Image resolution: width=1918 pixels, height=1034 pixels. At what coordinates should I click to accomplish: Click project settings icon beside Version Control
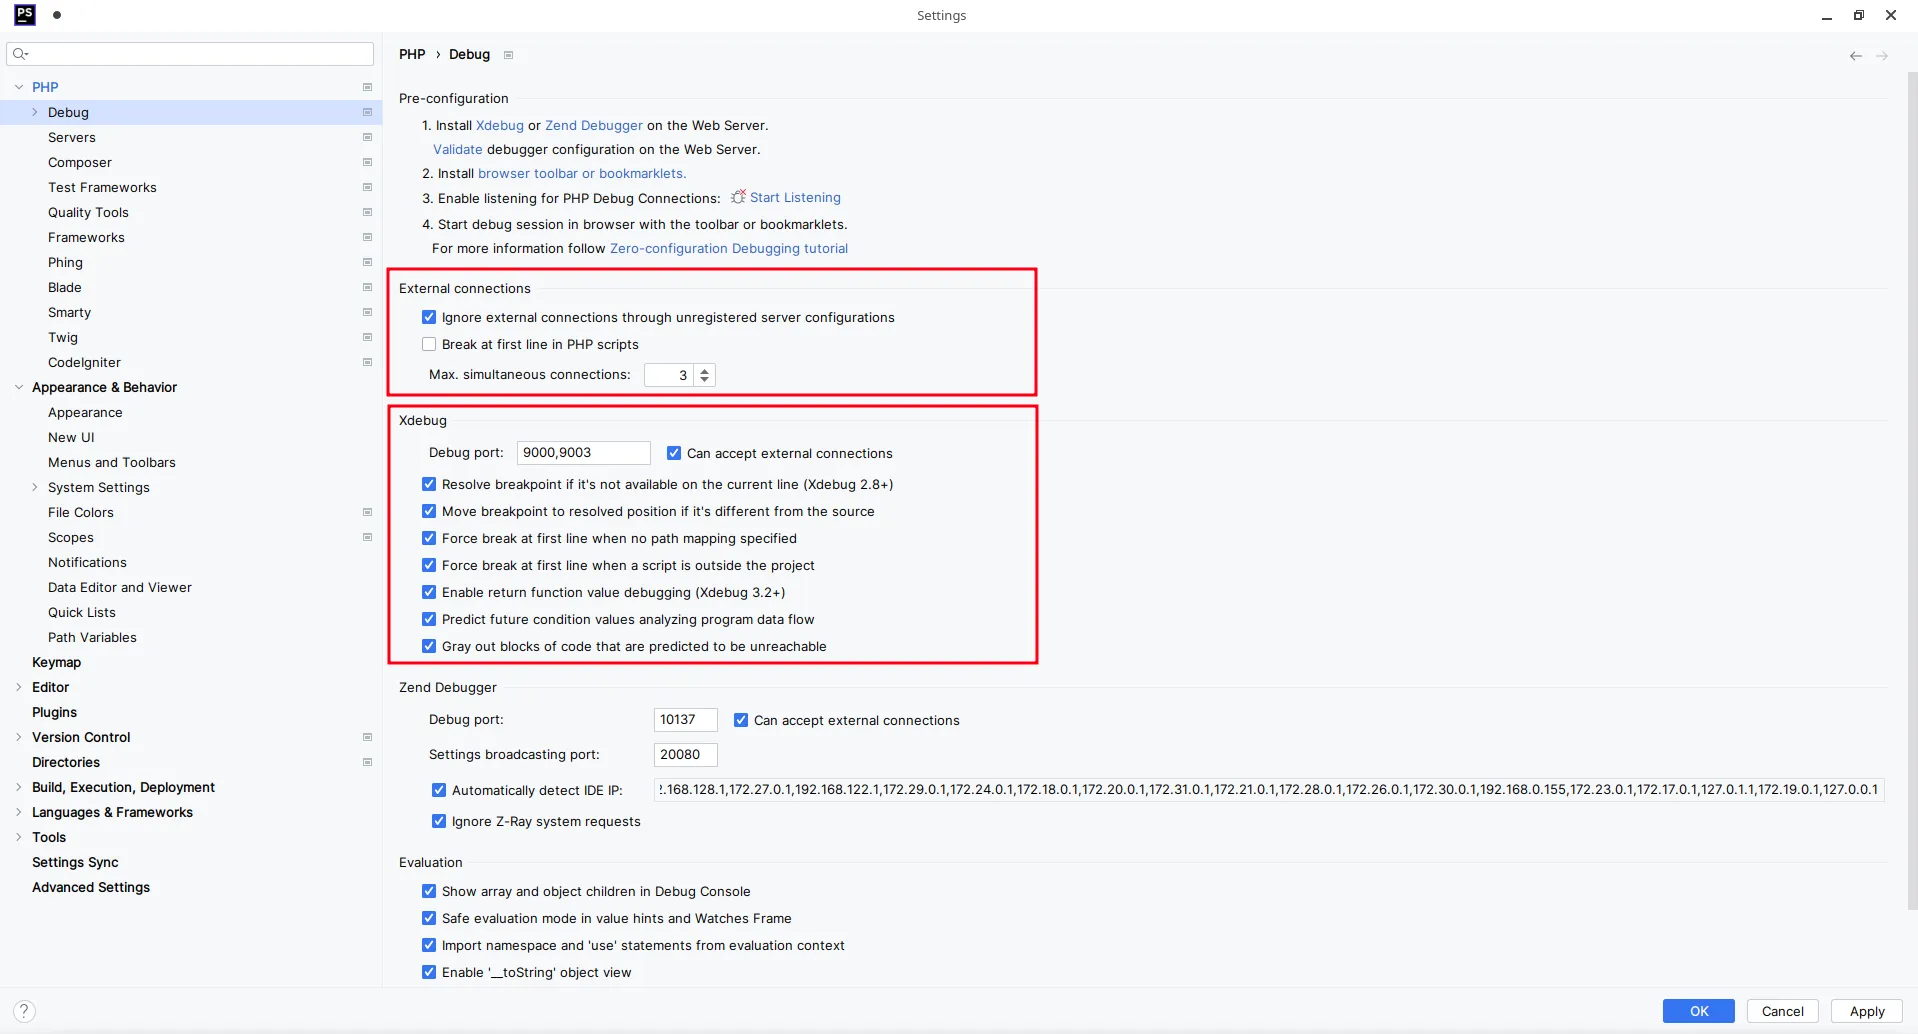pos(367,737)
